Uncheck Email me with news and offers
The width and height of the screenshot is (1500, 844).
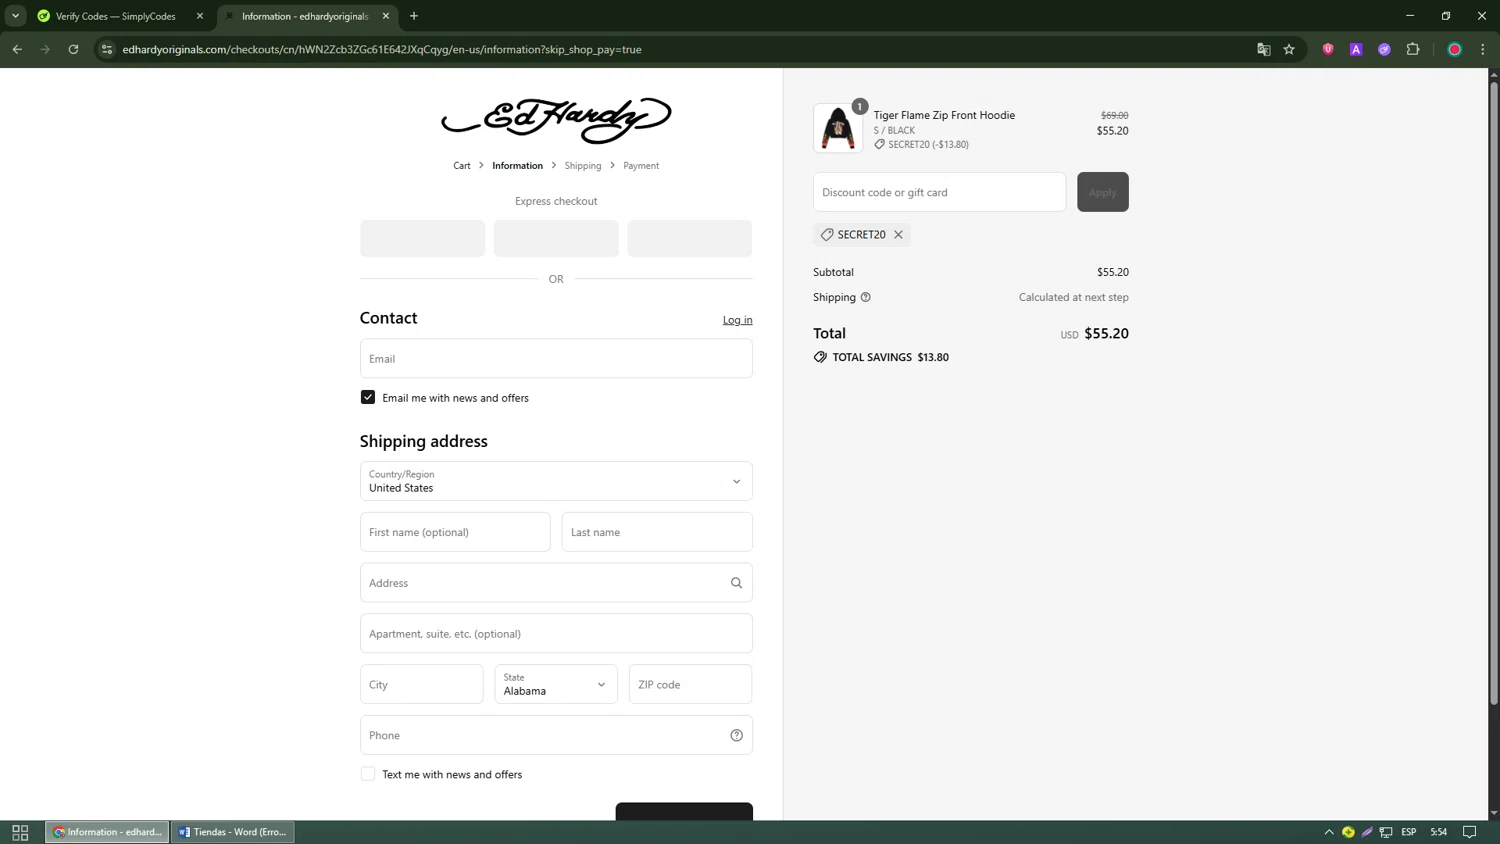click(368, 397)
